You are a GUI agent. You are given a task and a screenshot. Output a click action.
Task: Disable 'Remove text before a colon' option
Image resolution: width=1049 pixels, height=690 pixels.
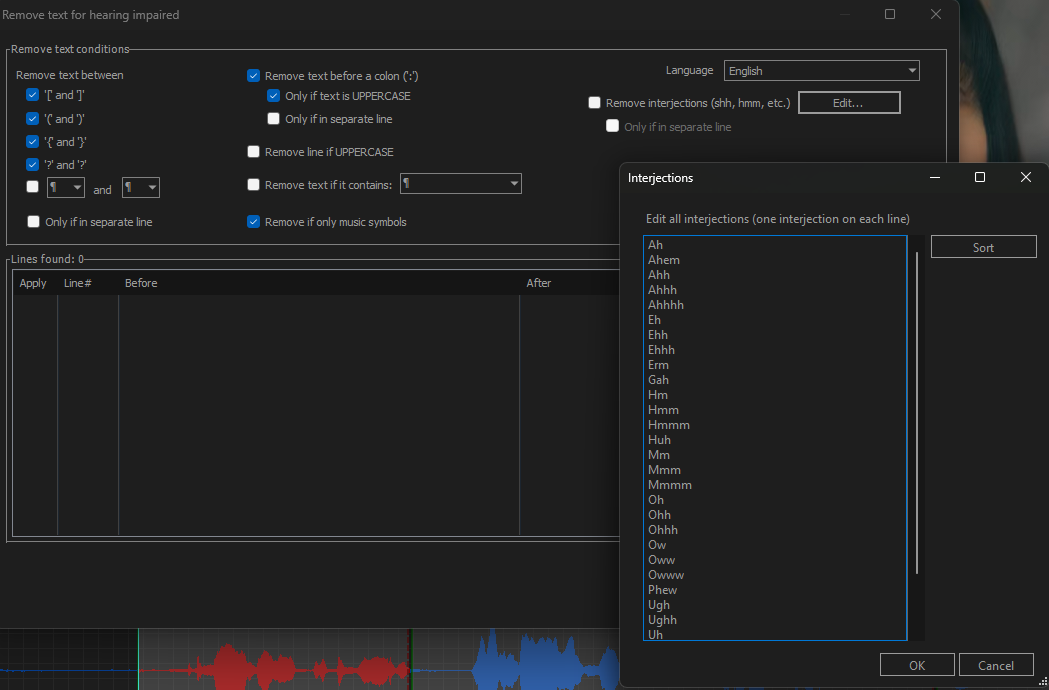253,75
